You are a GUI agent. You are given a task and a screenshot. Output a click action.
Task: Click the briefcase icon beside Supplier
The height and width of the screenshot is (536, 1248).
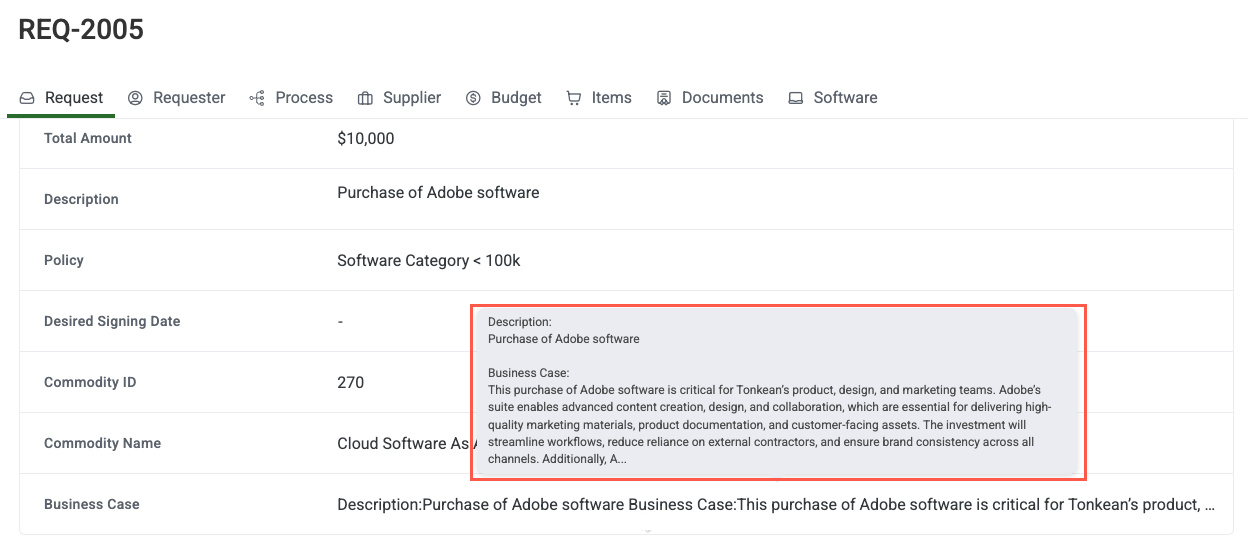pos(365,98)
